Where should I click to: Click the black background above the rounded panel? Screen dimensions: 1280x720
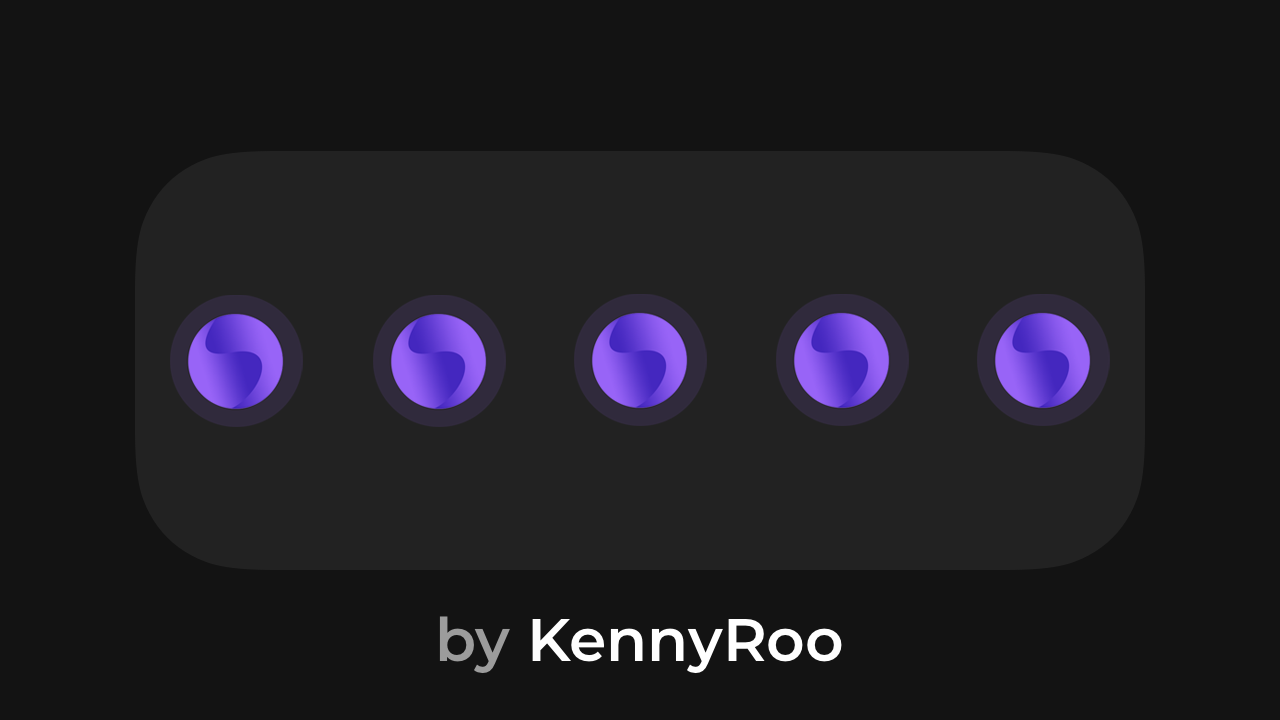pos(640,75)
